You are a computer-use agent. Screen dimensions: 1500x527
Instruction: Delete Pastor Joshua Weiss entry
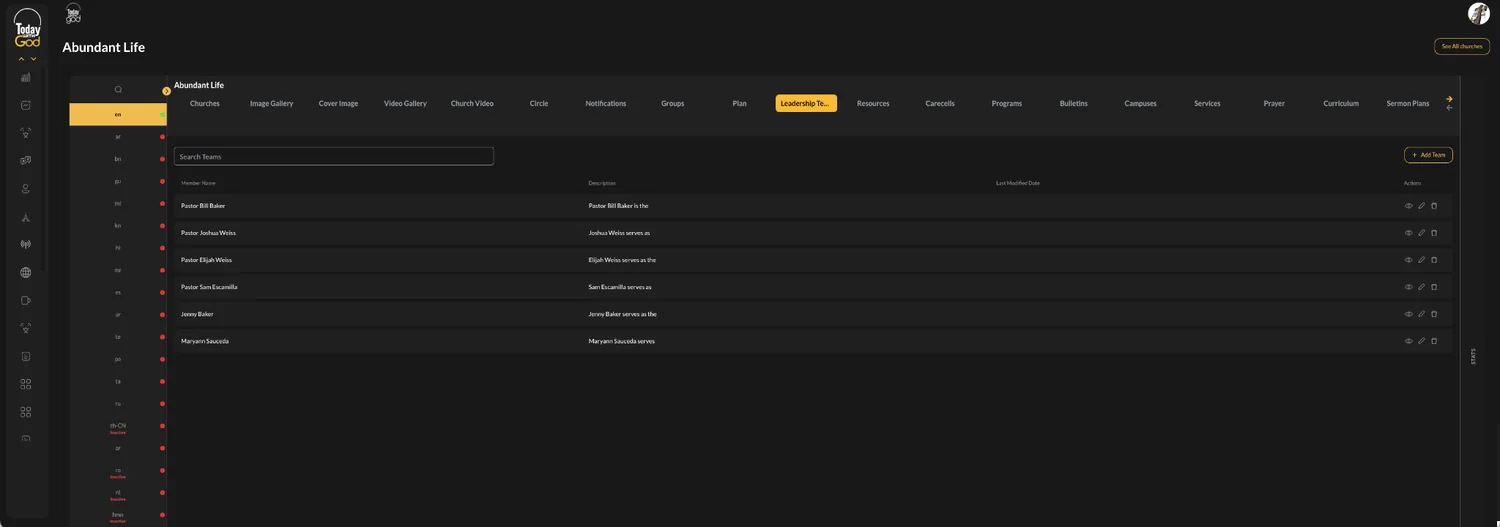(x=1434, y=233)
